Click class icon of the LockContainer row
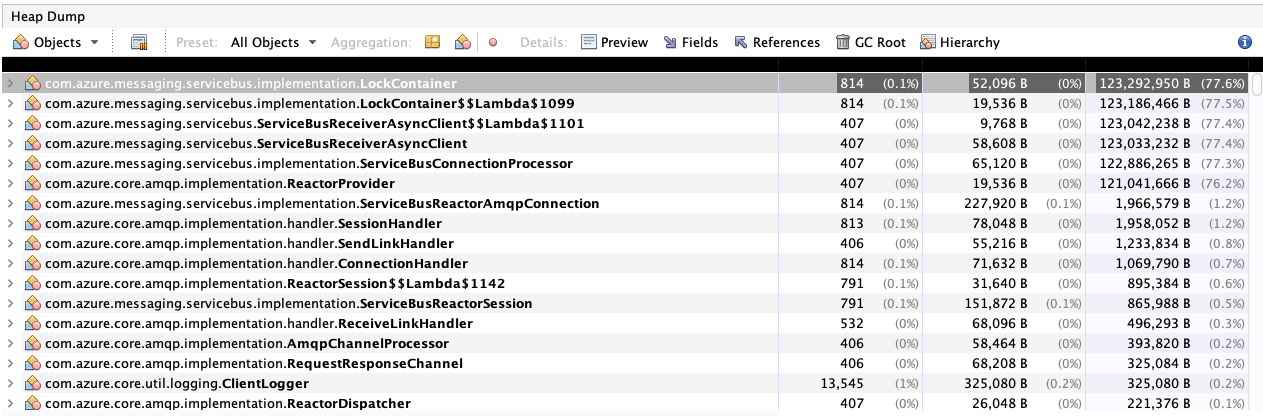The height and width of the screenshot is (416, 1263). pos(32,84)
